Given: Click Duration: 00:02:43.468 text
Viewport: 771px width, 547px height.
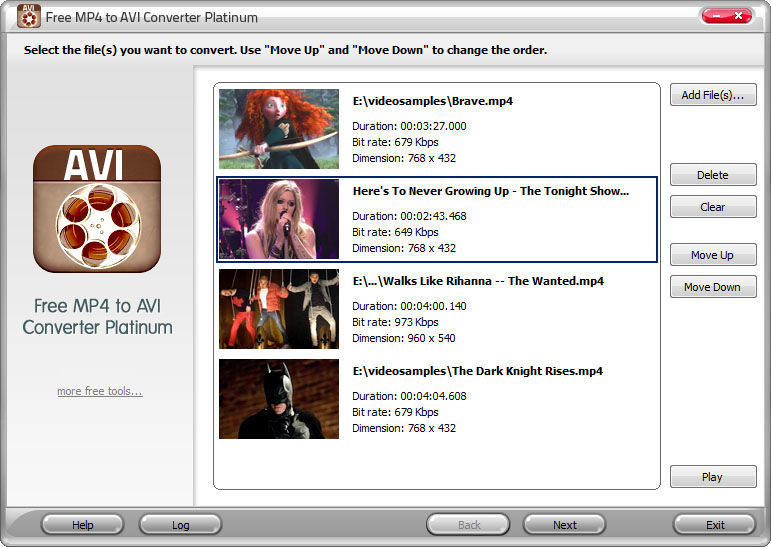Looking at the screenshot, I should coord(409,216).
